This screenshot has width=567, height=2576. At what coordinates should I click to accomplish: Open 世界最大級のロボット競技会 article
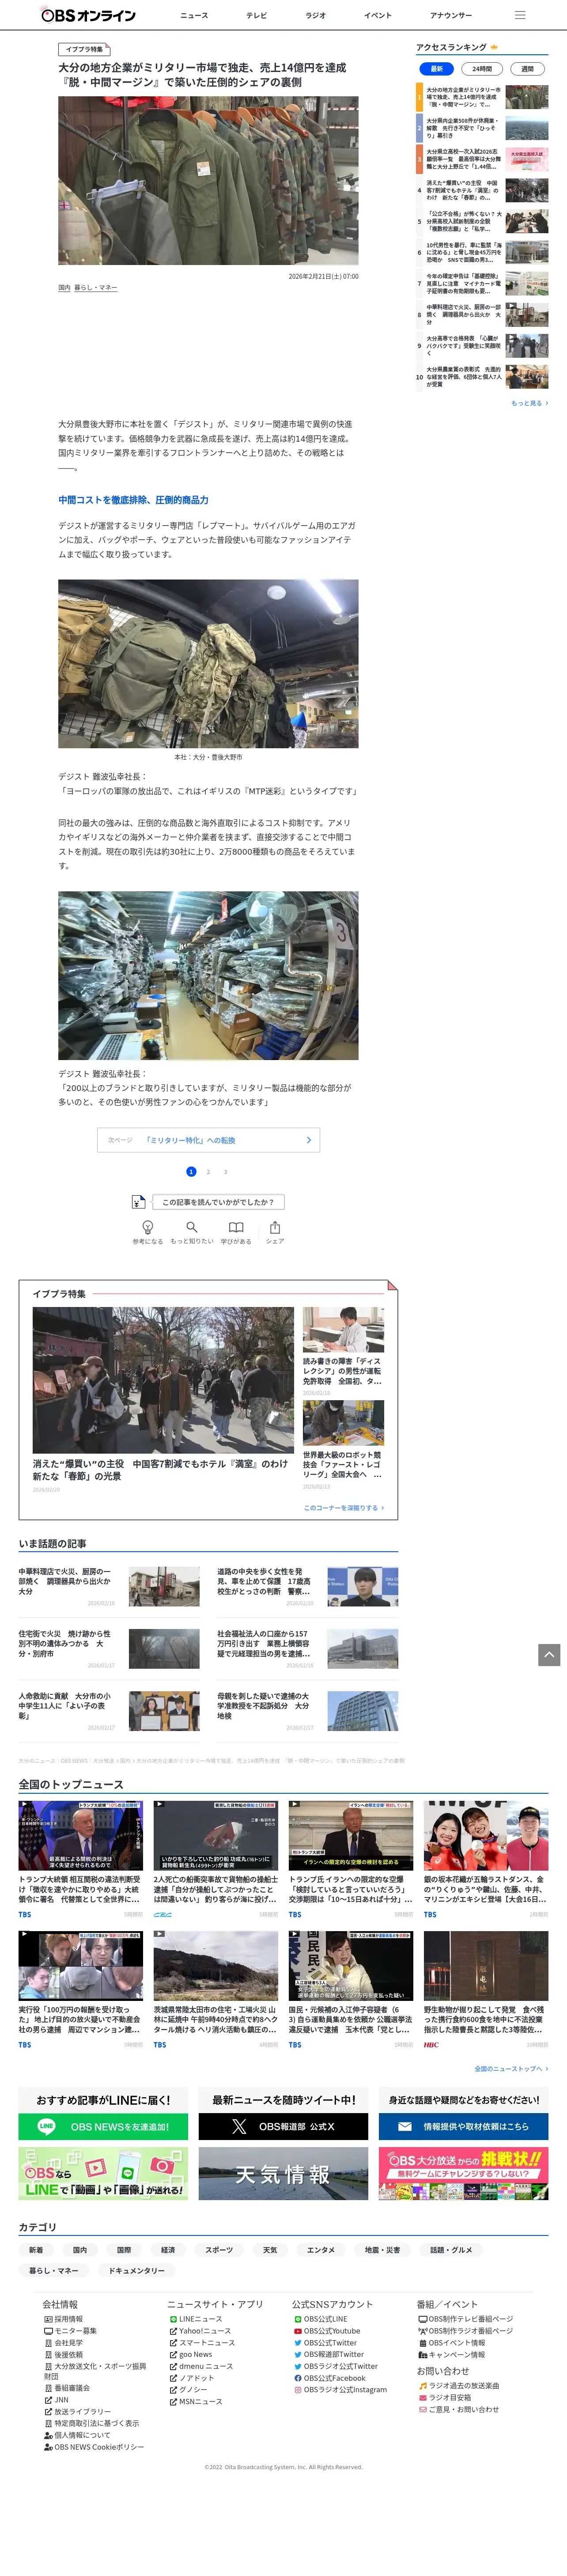coord(343,1445)
